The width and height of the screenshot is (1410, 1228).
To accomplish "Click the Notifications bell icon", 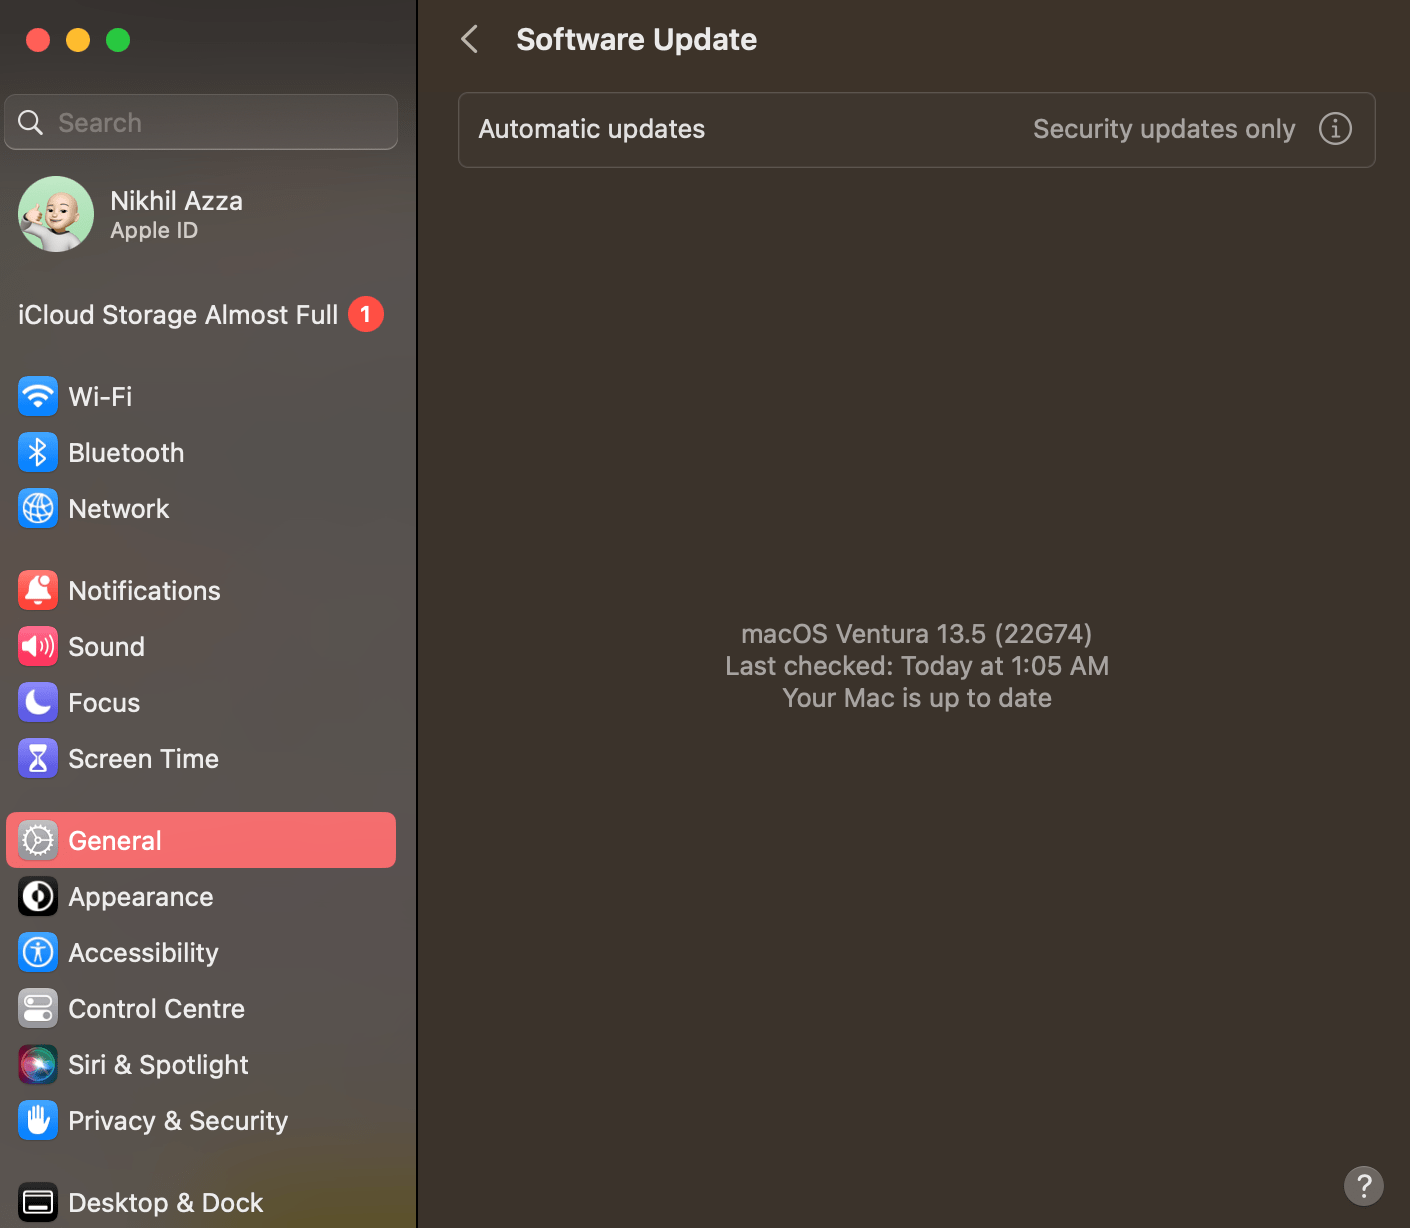I will (38, 591).
